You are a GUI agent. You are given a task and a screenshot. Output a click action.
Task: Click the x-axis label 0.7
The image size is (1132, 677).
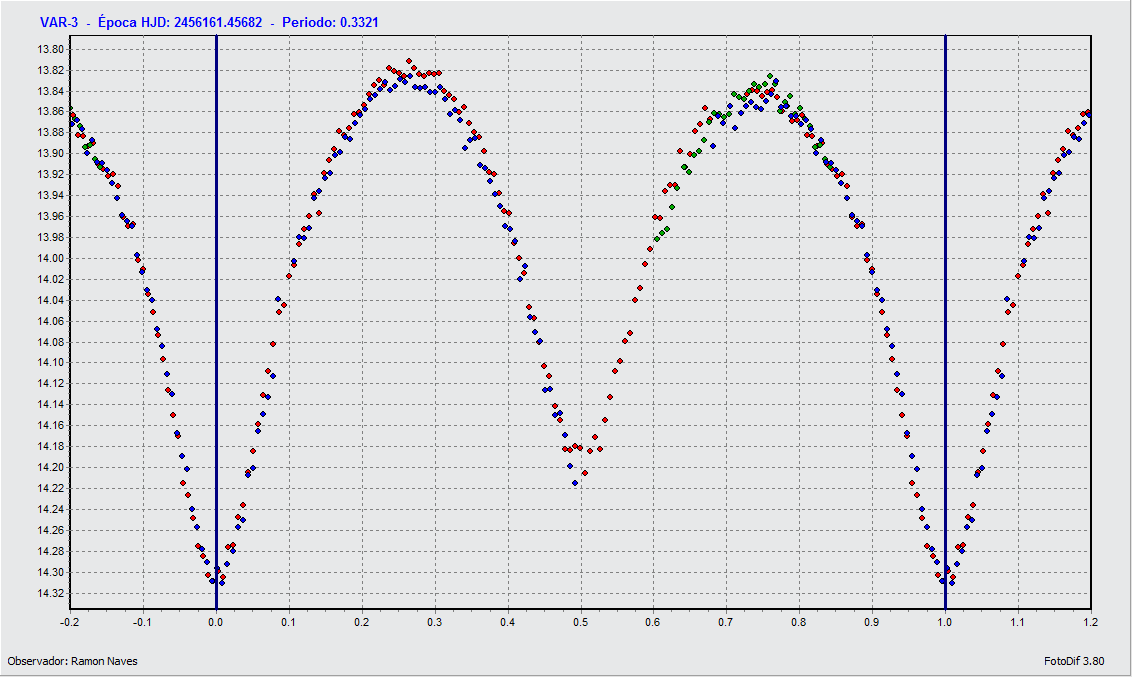pyautogui.click(x=726, y=622)
